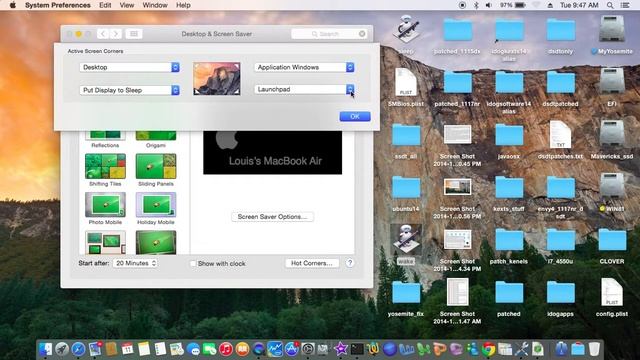
Task: Go forward with the toolbar forward arrow
Action: (x=116, y=34)
